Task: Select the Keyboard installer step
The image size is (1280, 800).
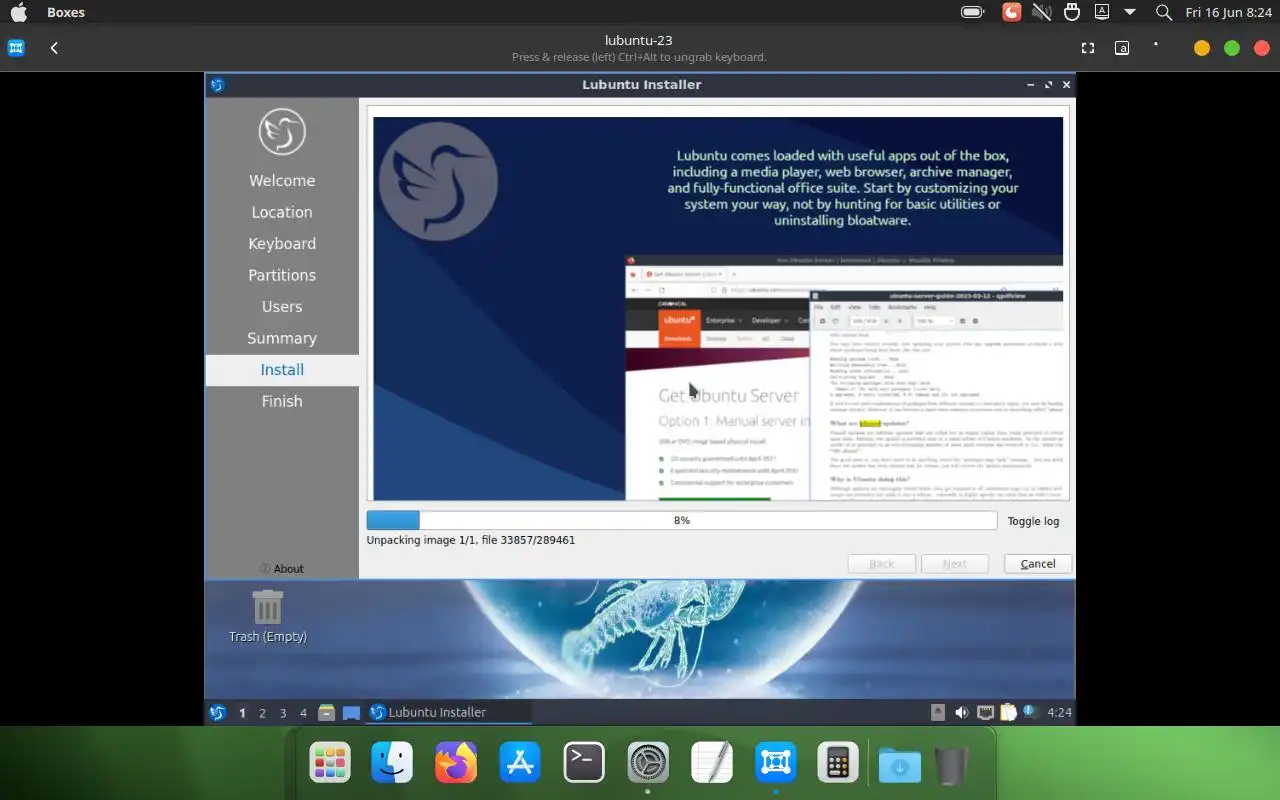Action: 282,244
